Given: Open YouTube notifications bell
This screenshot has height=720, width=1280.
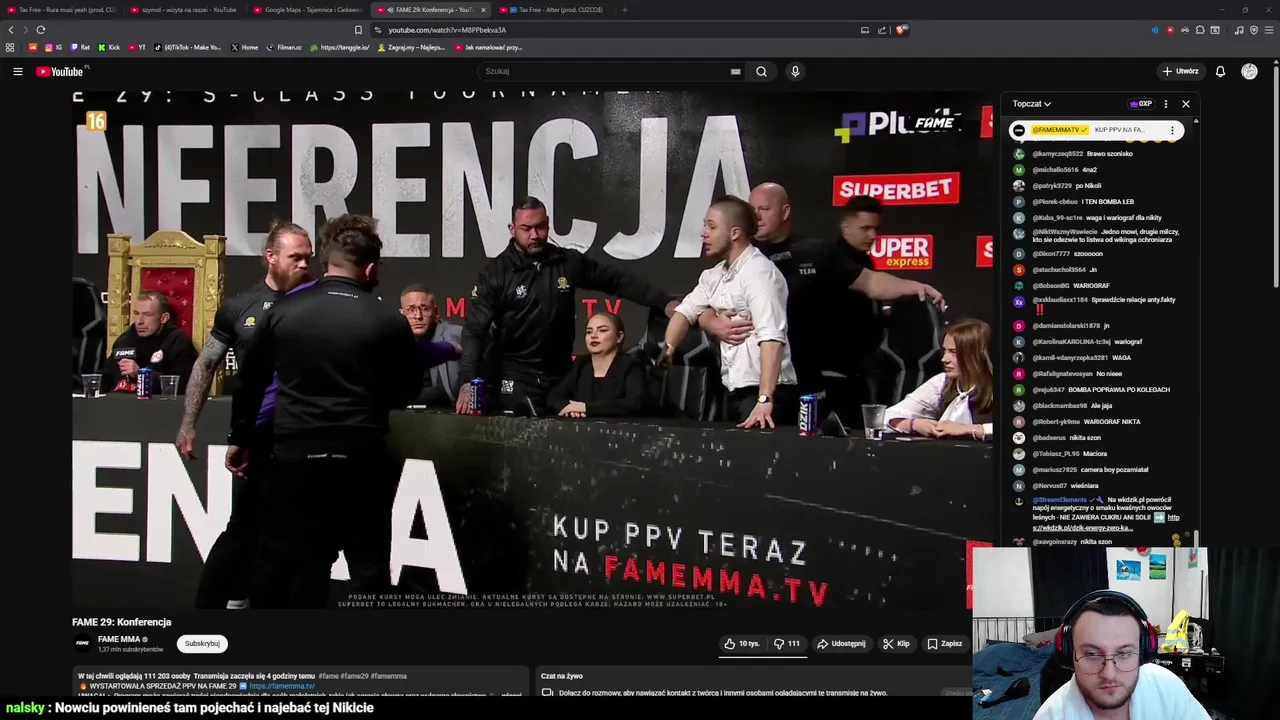Looking at the screenshot, I should click(1220, 71).
